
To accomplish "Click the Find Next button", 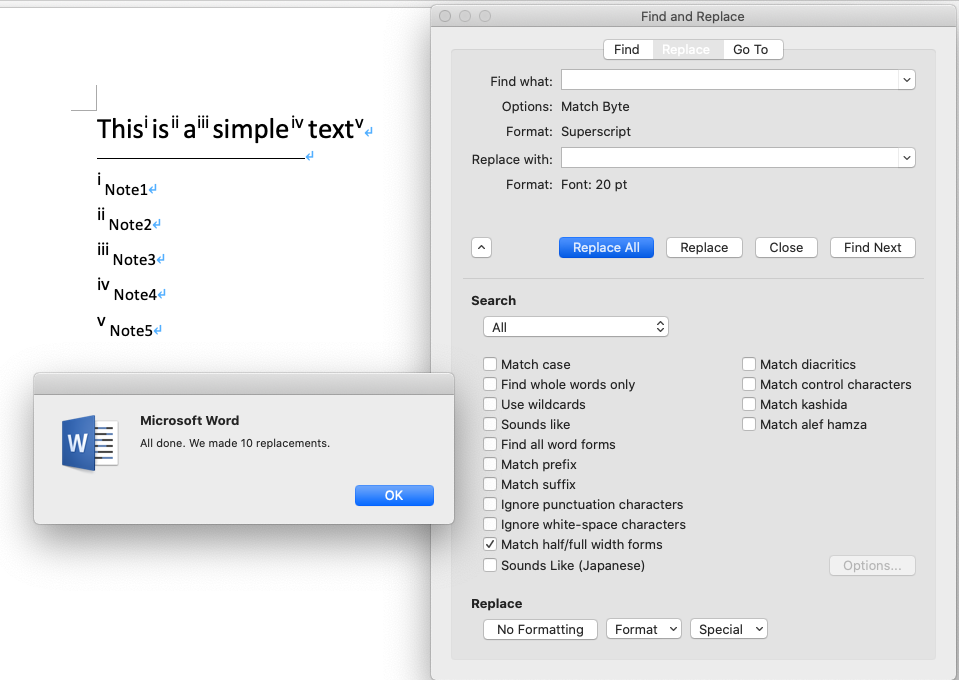I will [x=872, y=248].
